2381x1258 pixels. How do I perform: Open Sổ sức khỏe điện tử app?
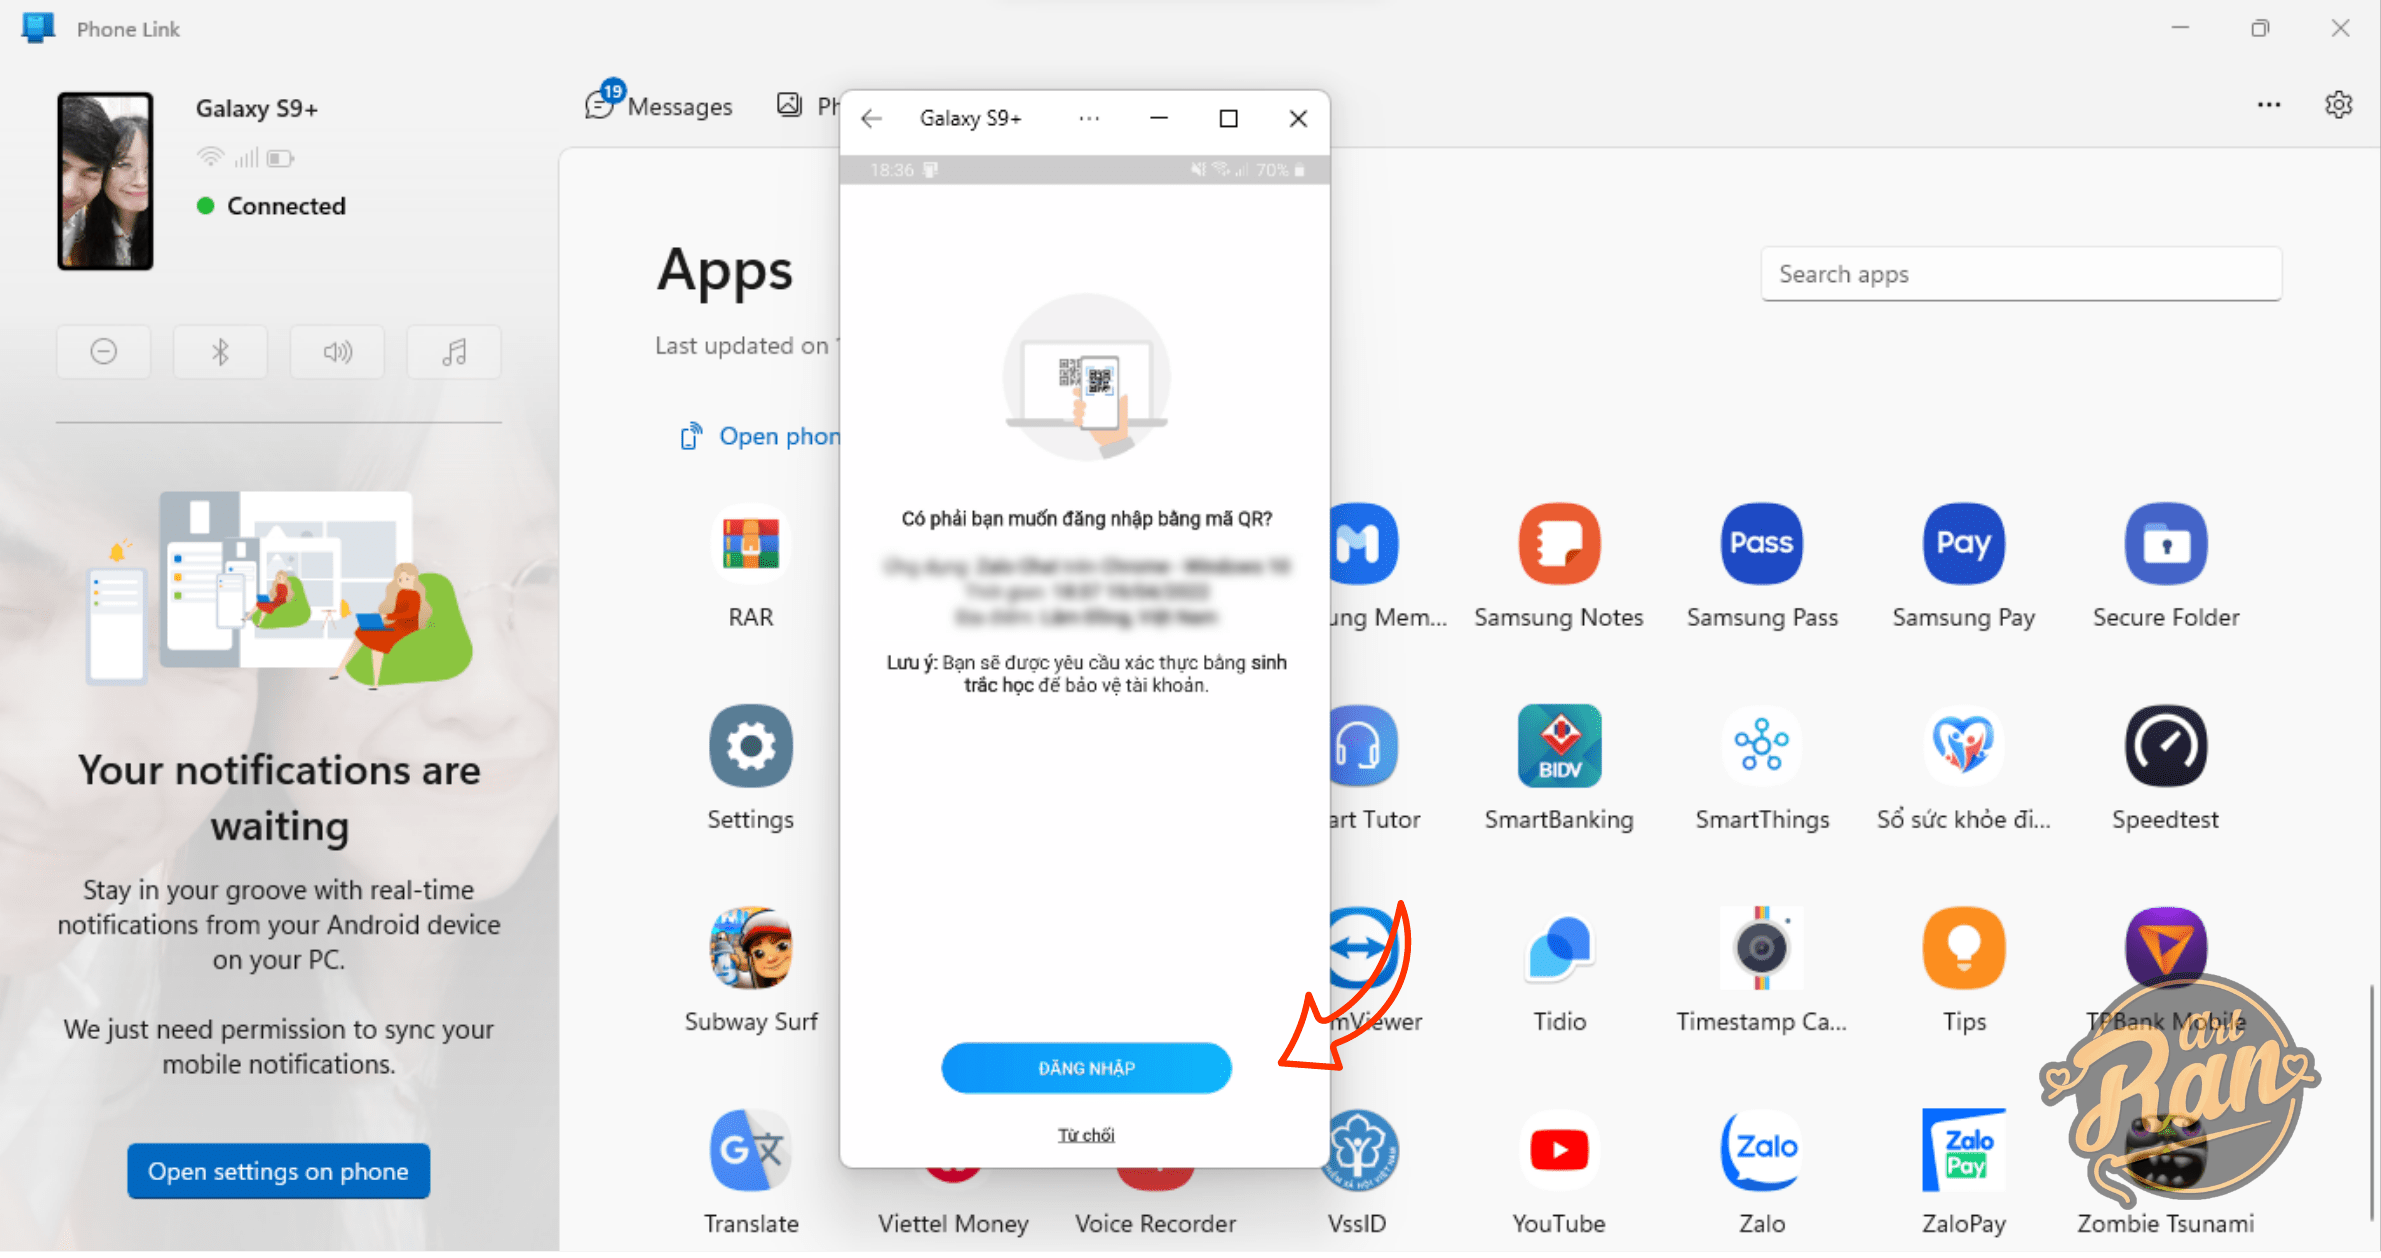coord(1963,746)
